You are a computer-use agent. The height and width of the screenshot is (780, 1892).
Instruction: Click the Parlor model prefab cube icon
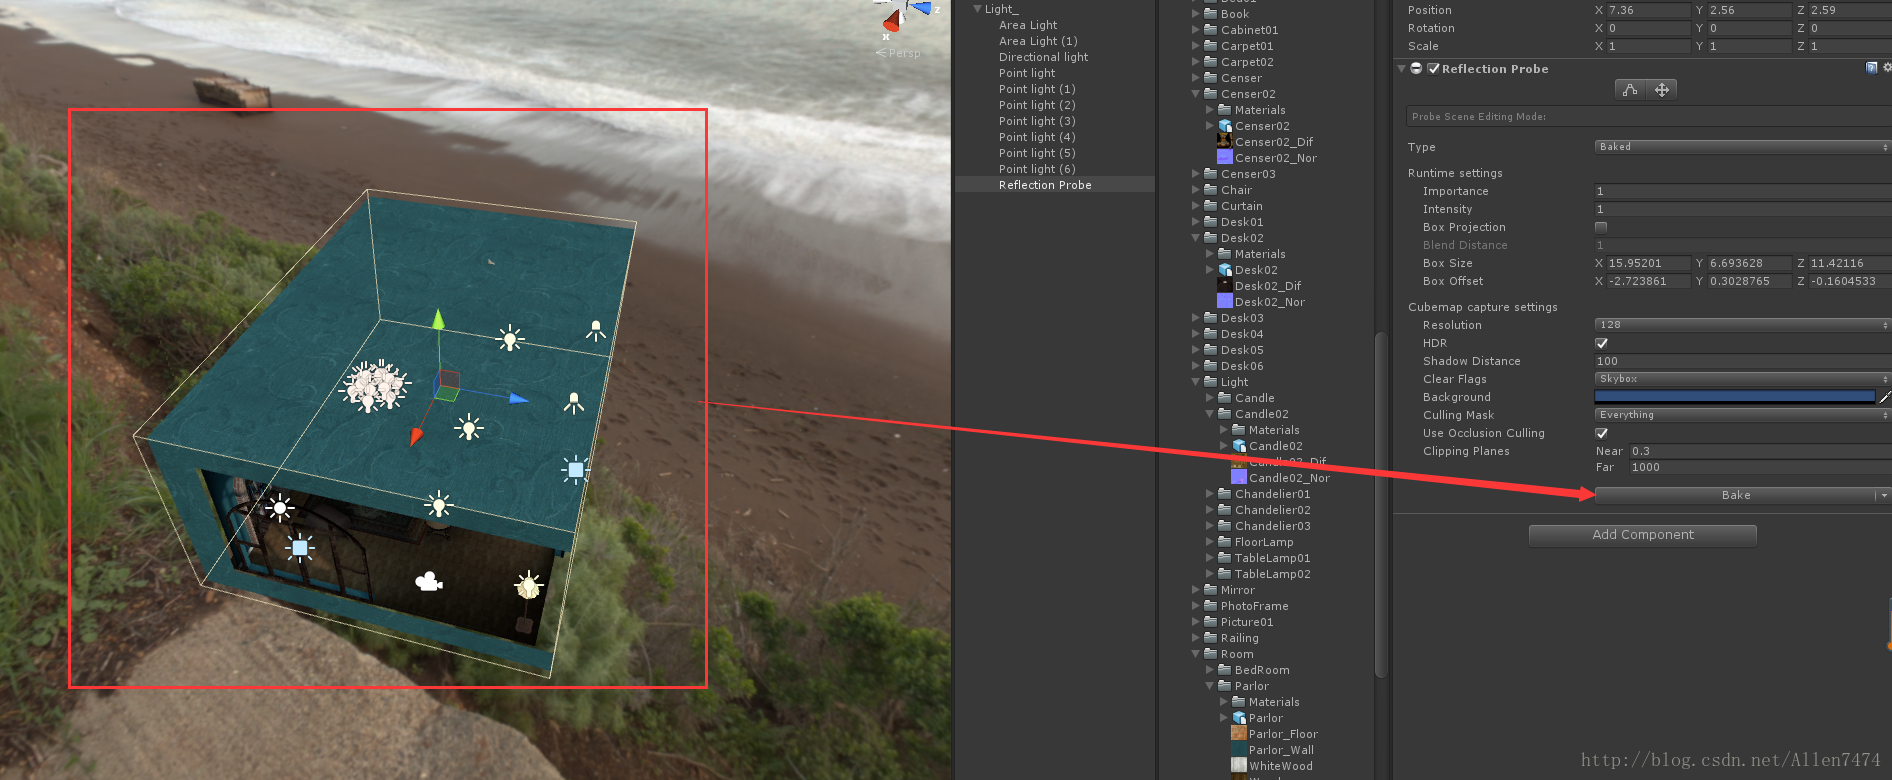coord(1239,718)
